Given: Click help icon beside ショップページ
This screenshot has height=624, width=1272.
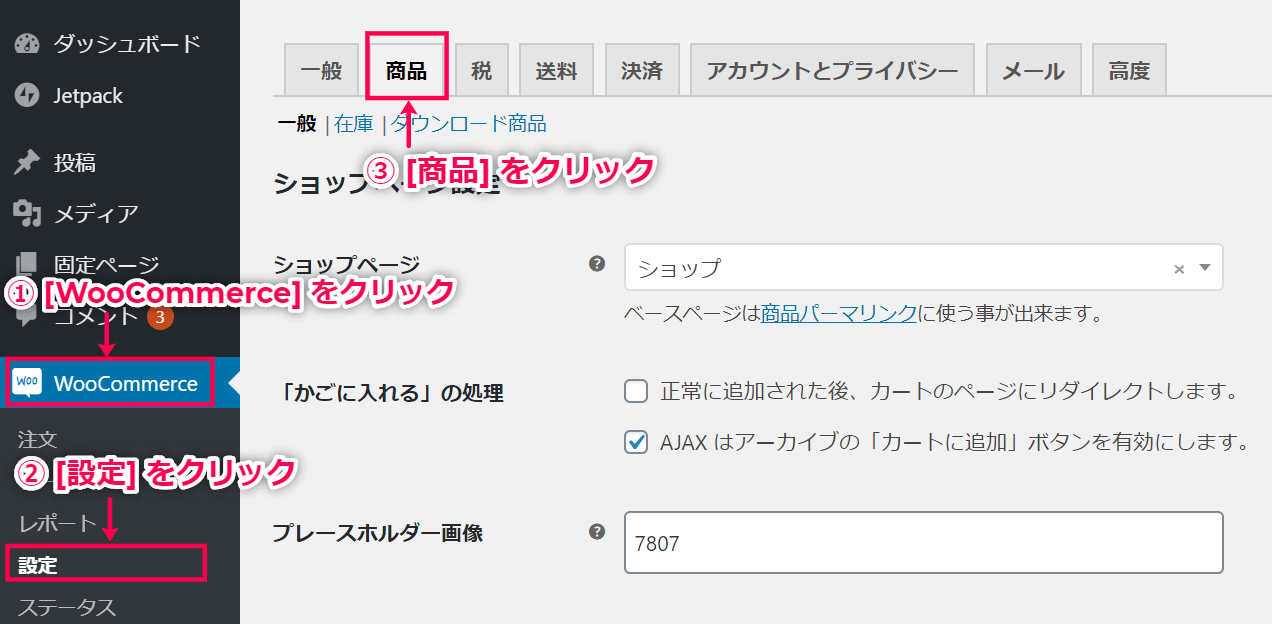Looking at the screenshot, I should 597,264.
